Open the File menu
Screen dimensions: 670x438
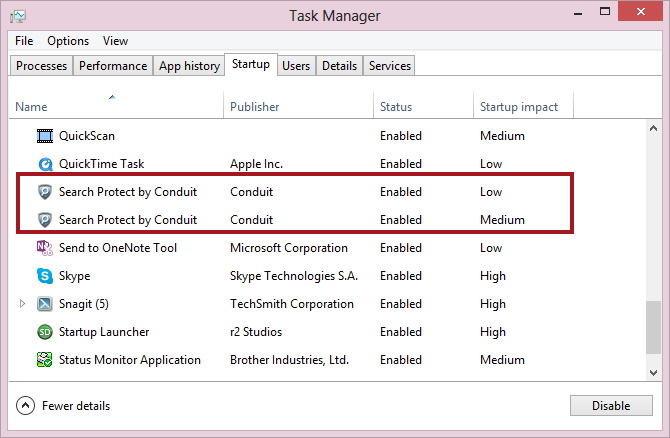point(24,41)
